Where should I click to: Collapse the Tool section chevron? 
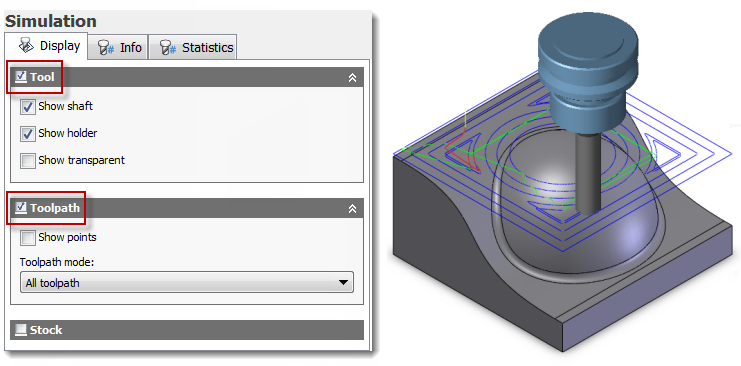(x=352, y=78)
